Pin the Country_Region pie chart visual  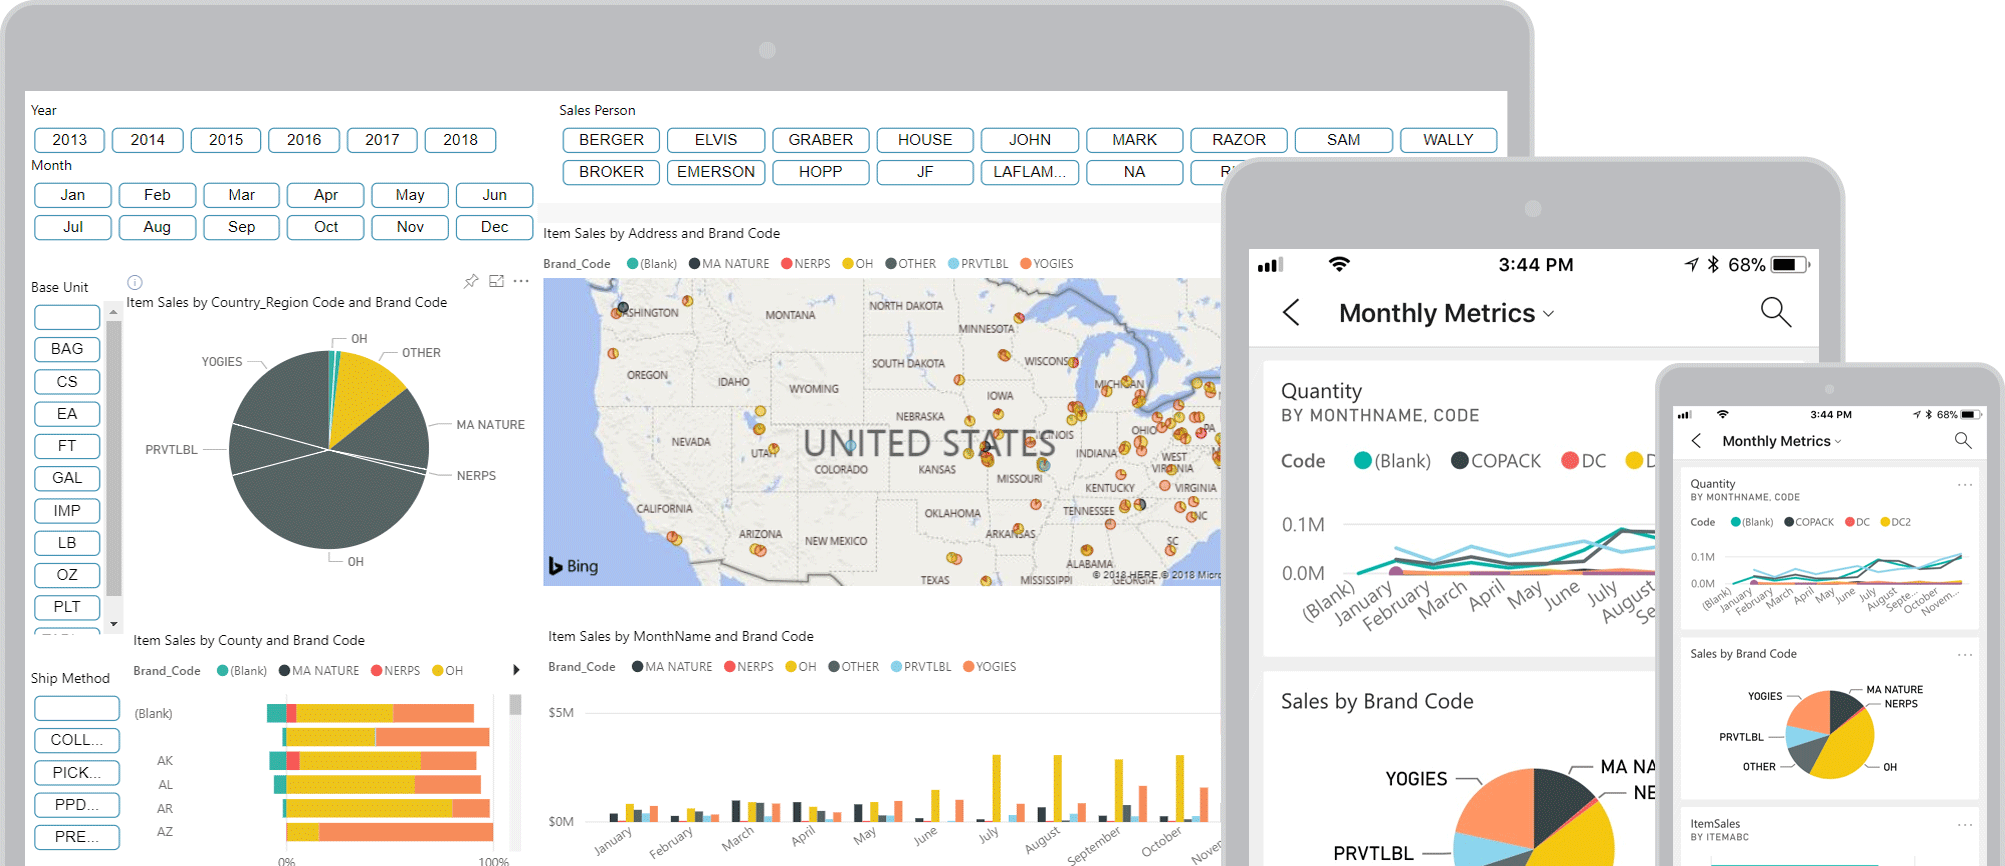pos(471,282)
